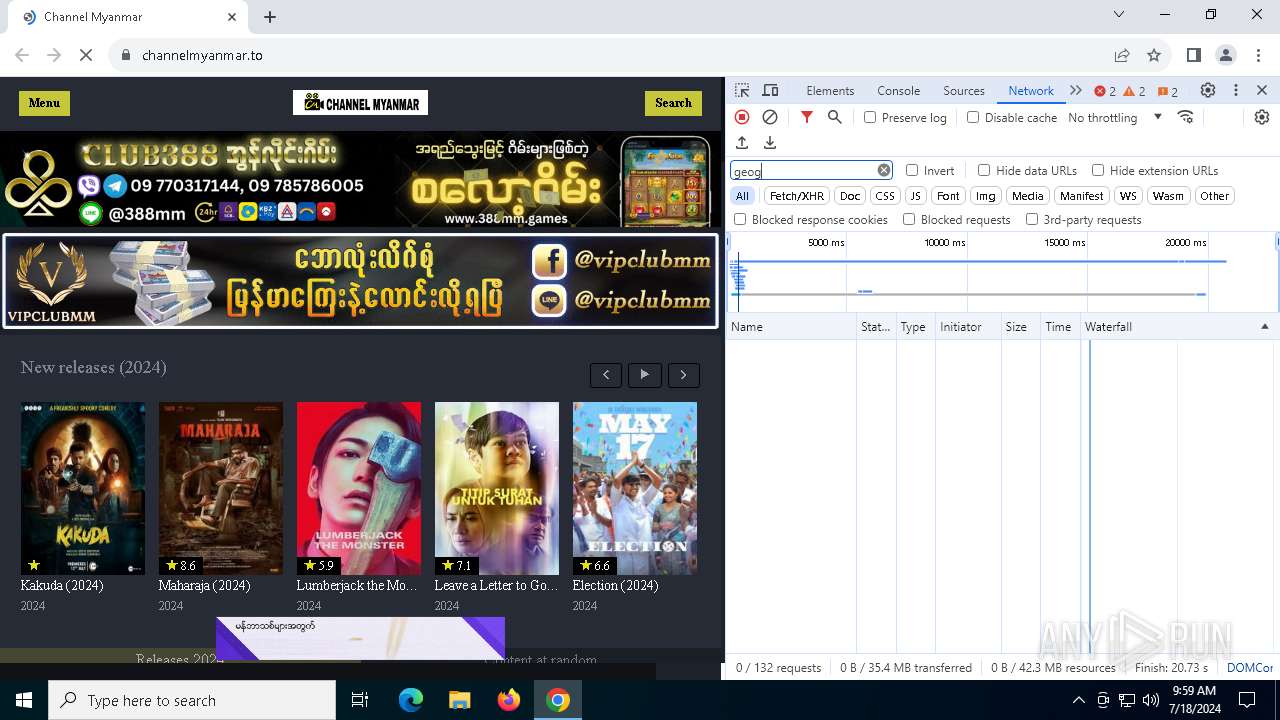Bookmark this tab star icon

tap(1154, 55)
